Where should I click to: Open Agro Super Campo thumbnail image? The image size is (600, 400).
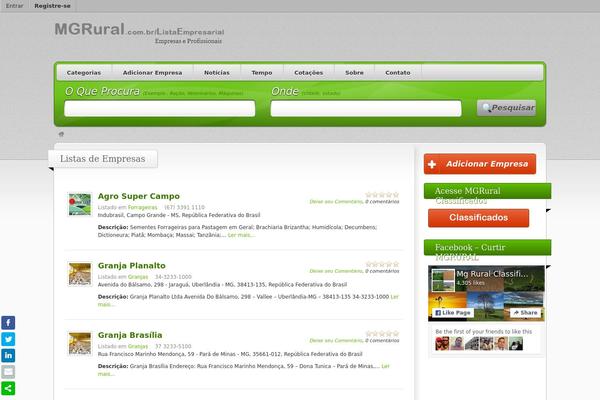pyautogui.click(x=80, y=204)
